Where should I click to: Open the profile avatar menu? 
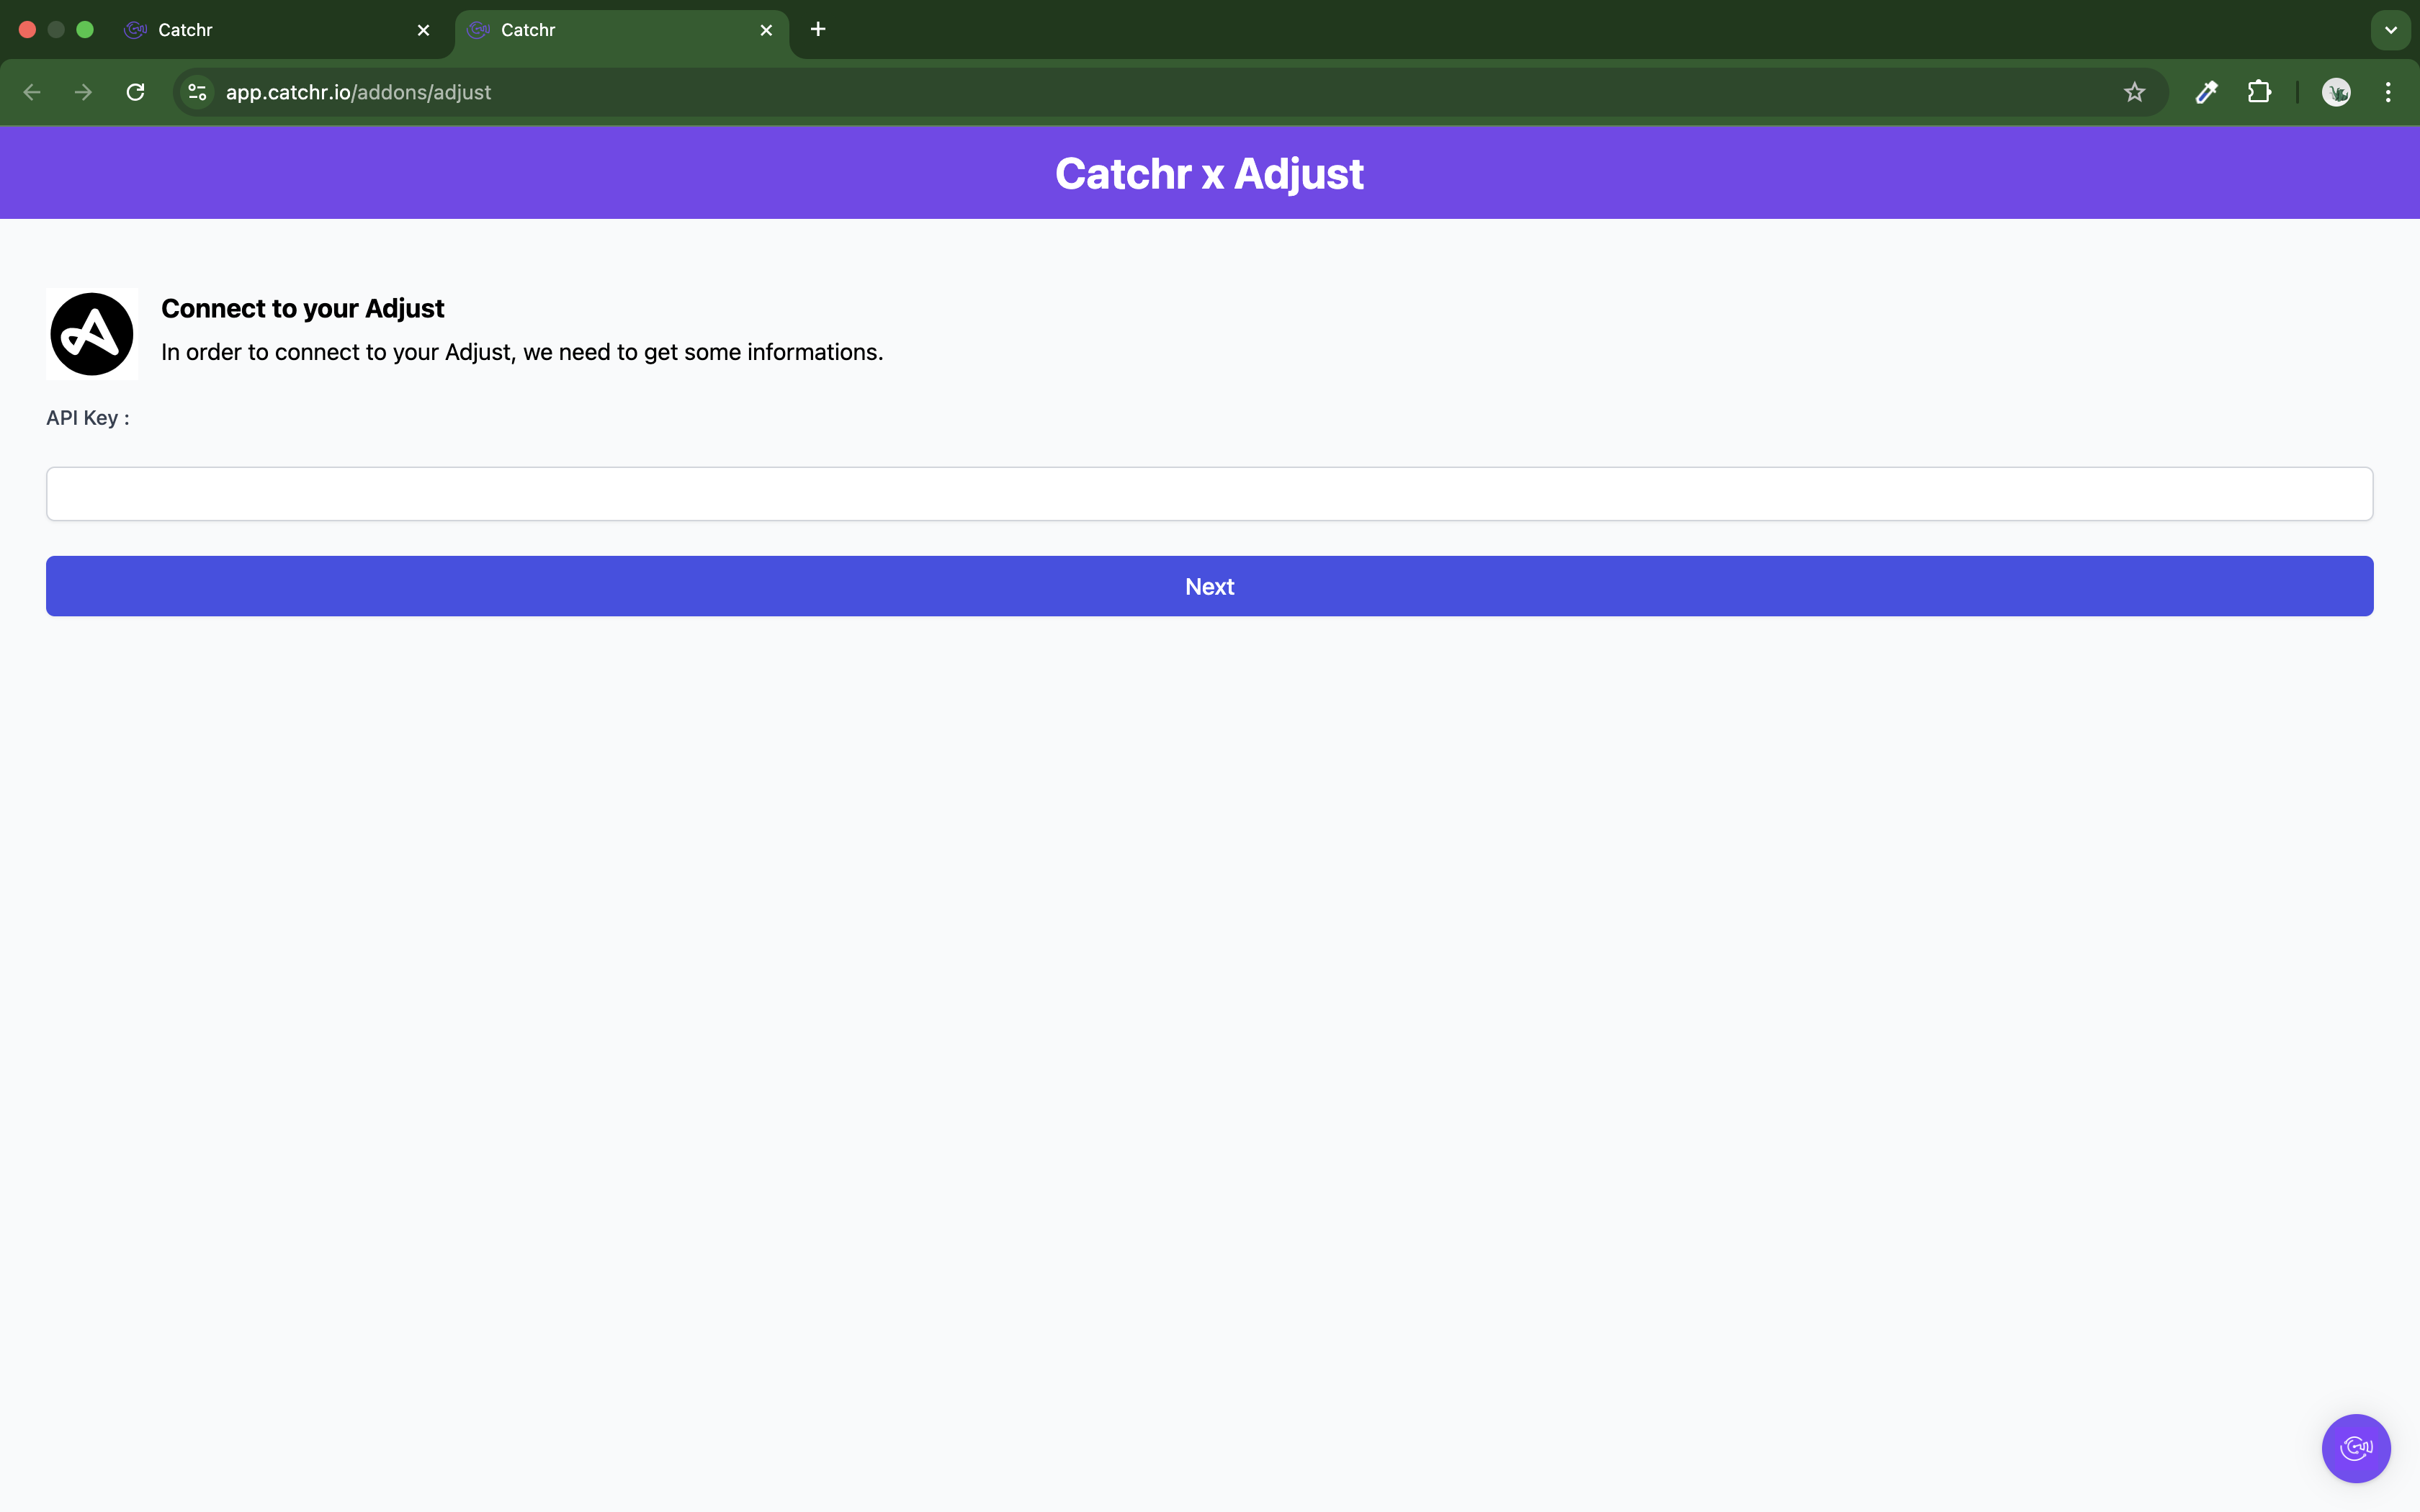pos(2336,92)
